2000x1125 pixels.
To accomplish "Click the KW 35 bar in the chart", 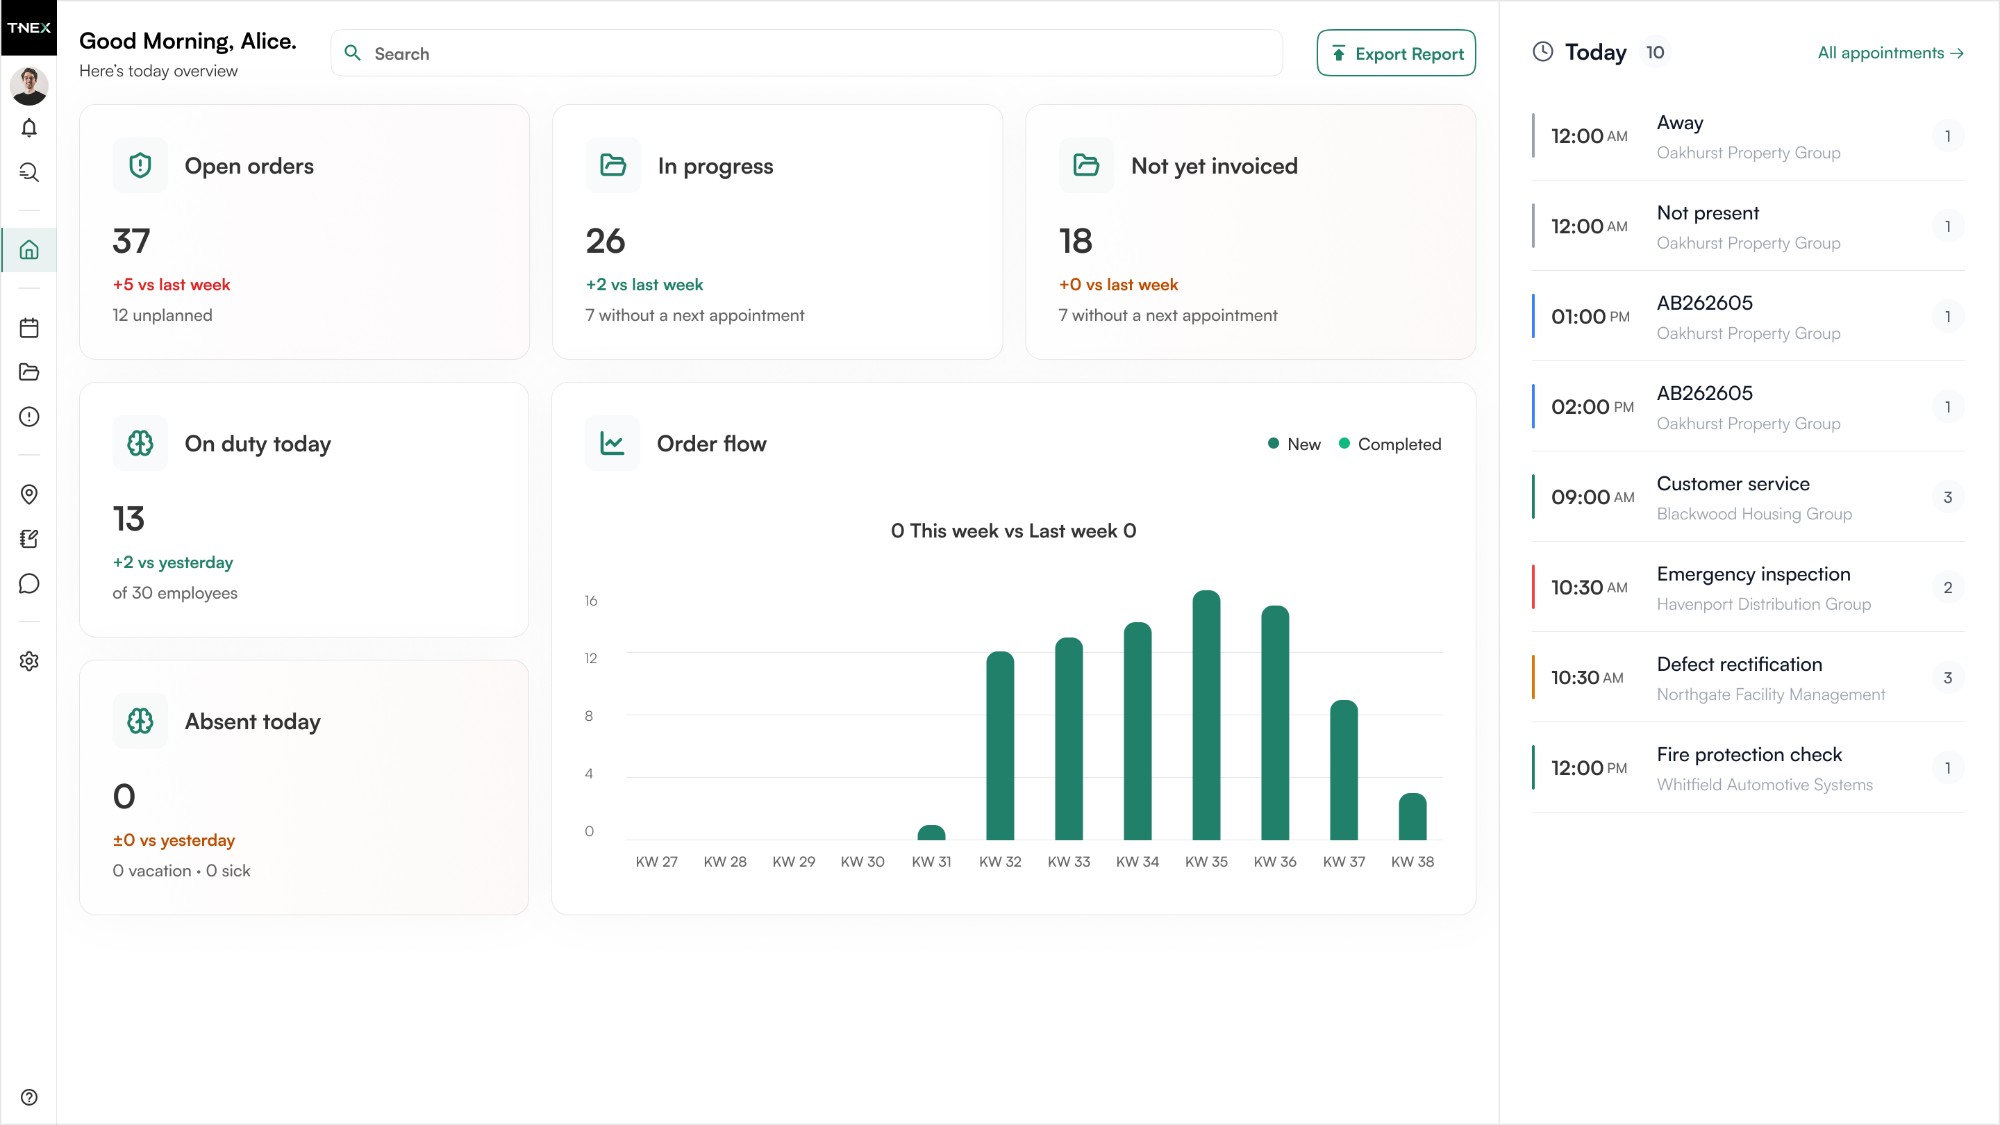I will (x=1206, y=715).
